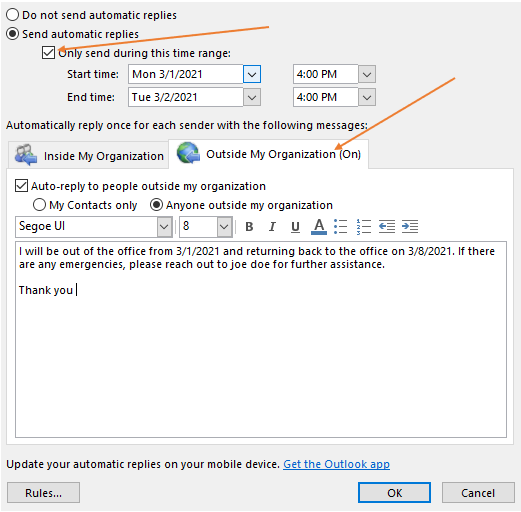This screenshot has width=521, height=512.
Task: Uncheck Only send during this time range
Action: click(x=48, y=53)
